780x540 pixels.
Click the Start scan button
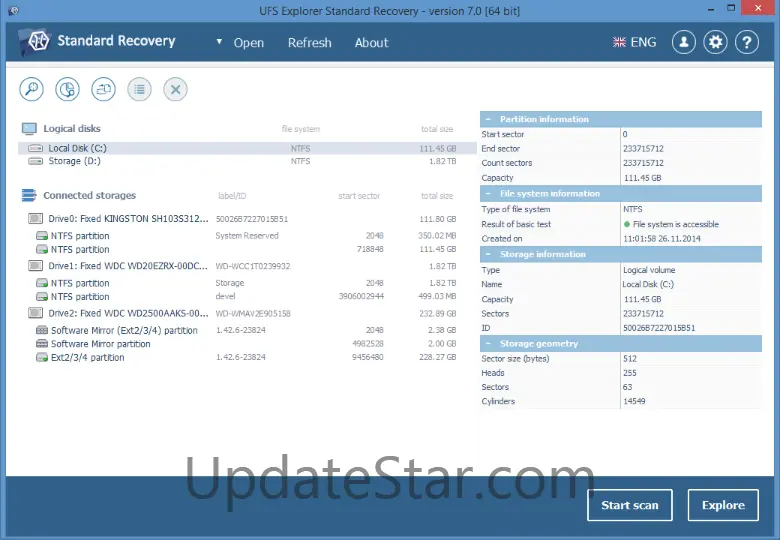[x=630, y=505]
